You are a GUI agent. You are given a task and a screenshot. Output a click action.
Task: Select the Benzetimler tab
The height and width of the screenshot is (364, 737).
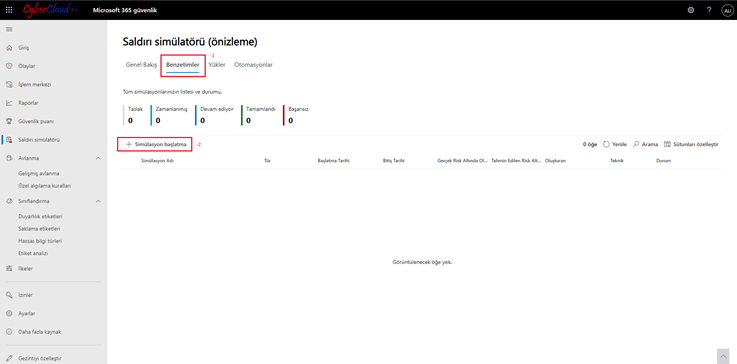click(x=182, y=65)
